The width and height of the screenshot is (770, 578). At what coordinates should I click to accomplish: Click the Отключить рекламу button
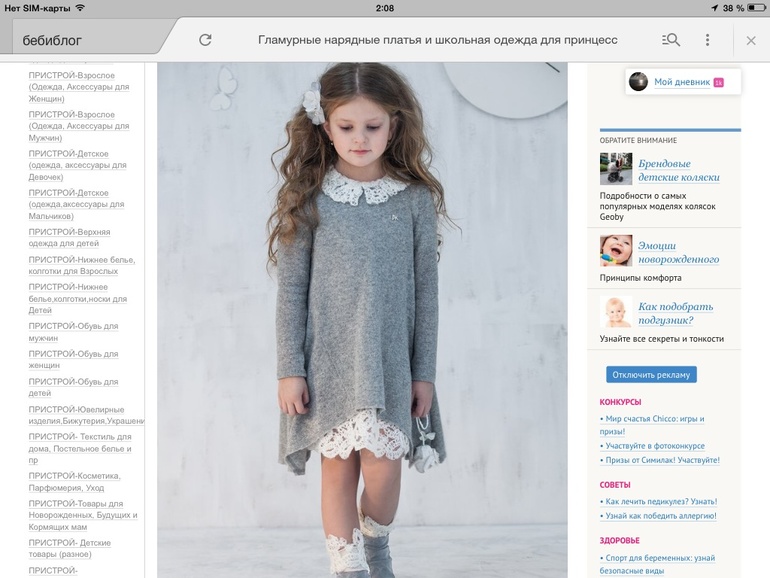click(651, 375)
